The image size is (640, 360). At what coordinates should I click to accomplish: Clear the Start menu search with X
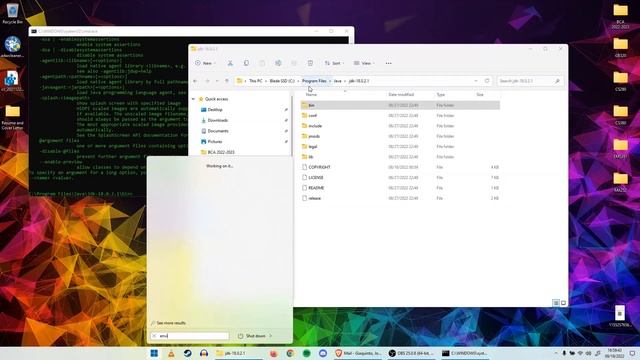click(154, 336)
